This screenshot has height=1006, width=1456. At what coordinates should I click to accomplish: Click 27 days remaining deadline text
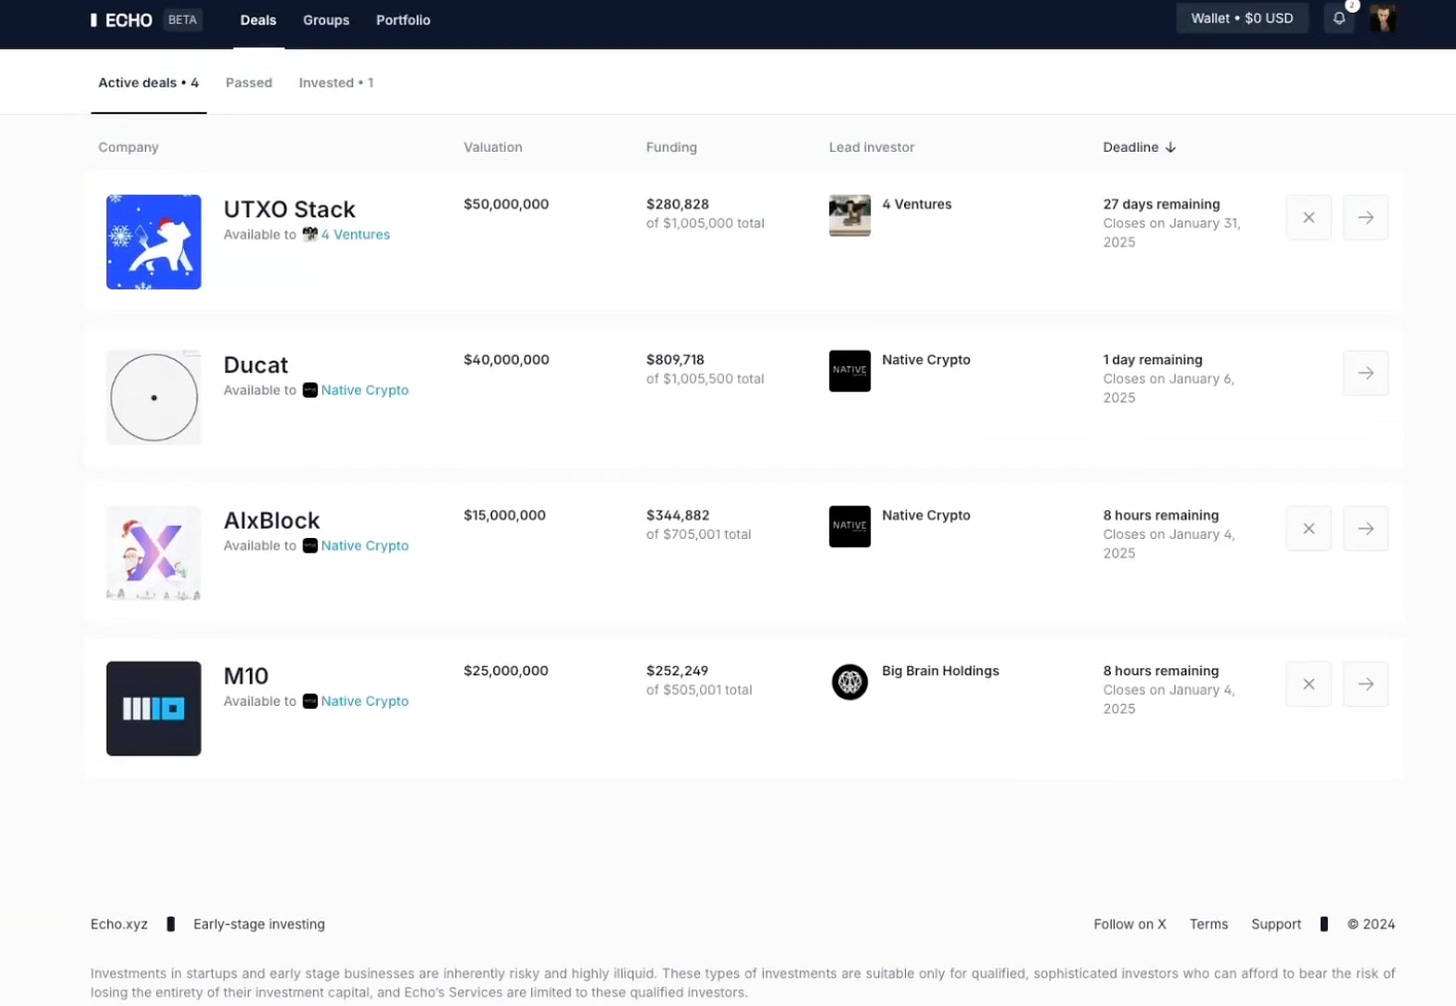(1161, 204)
